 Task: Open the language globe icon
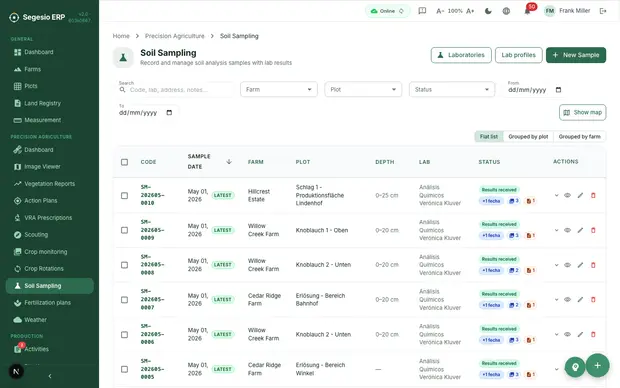(x=506, y=11)
